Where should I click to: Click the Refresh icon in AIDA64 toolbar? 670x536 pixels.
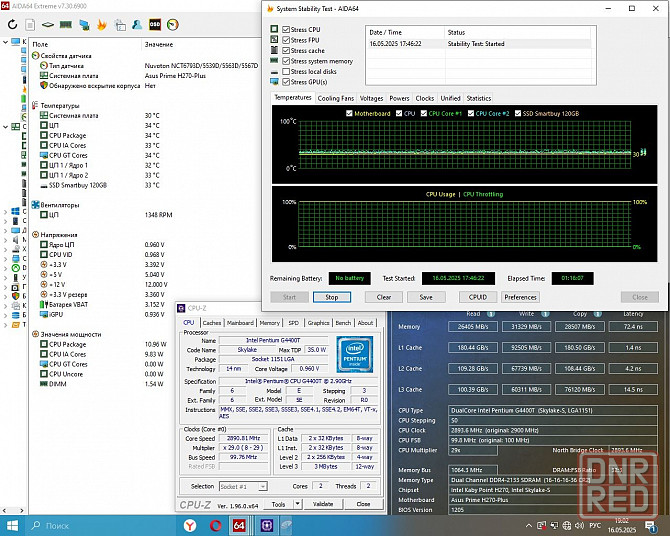[x=12, y=25]
